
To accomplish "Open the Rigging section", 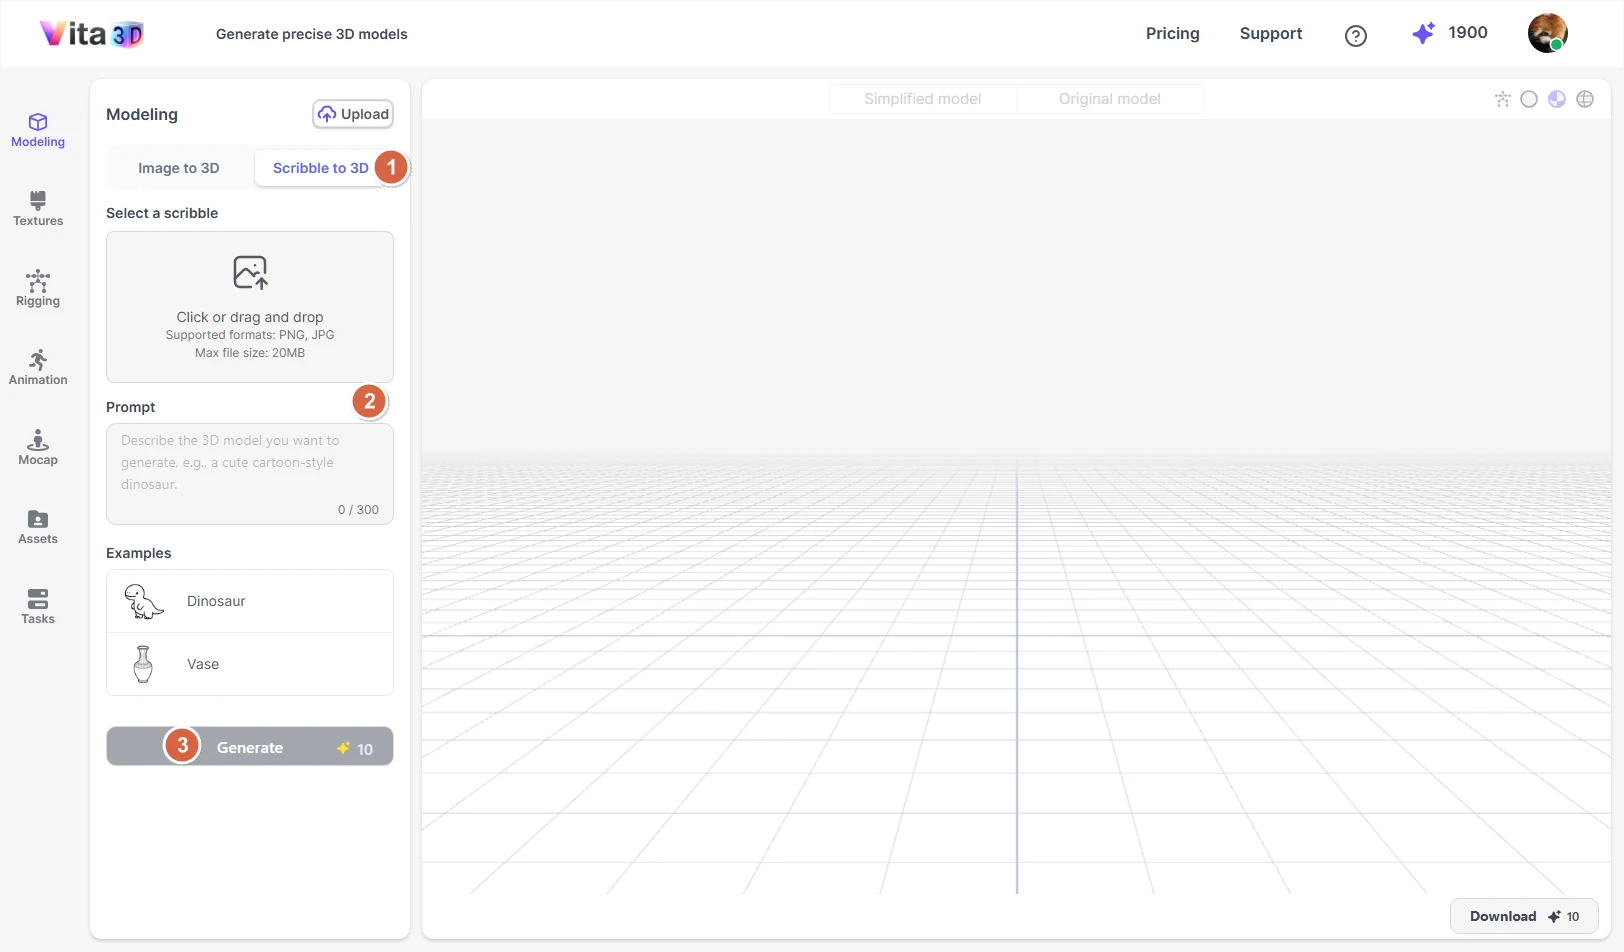I will [x=38, y=288].
